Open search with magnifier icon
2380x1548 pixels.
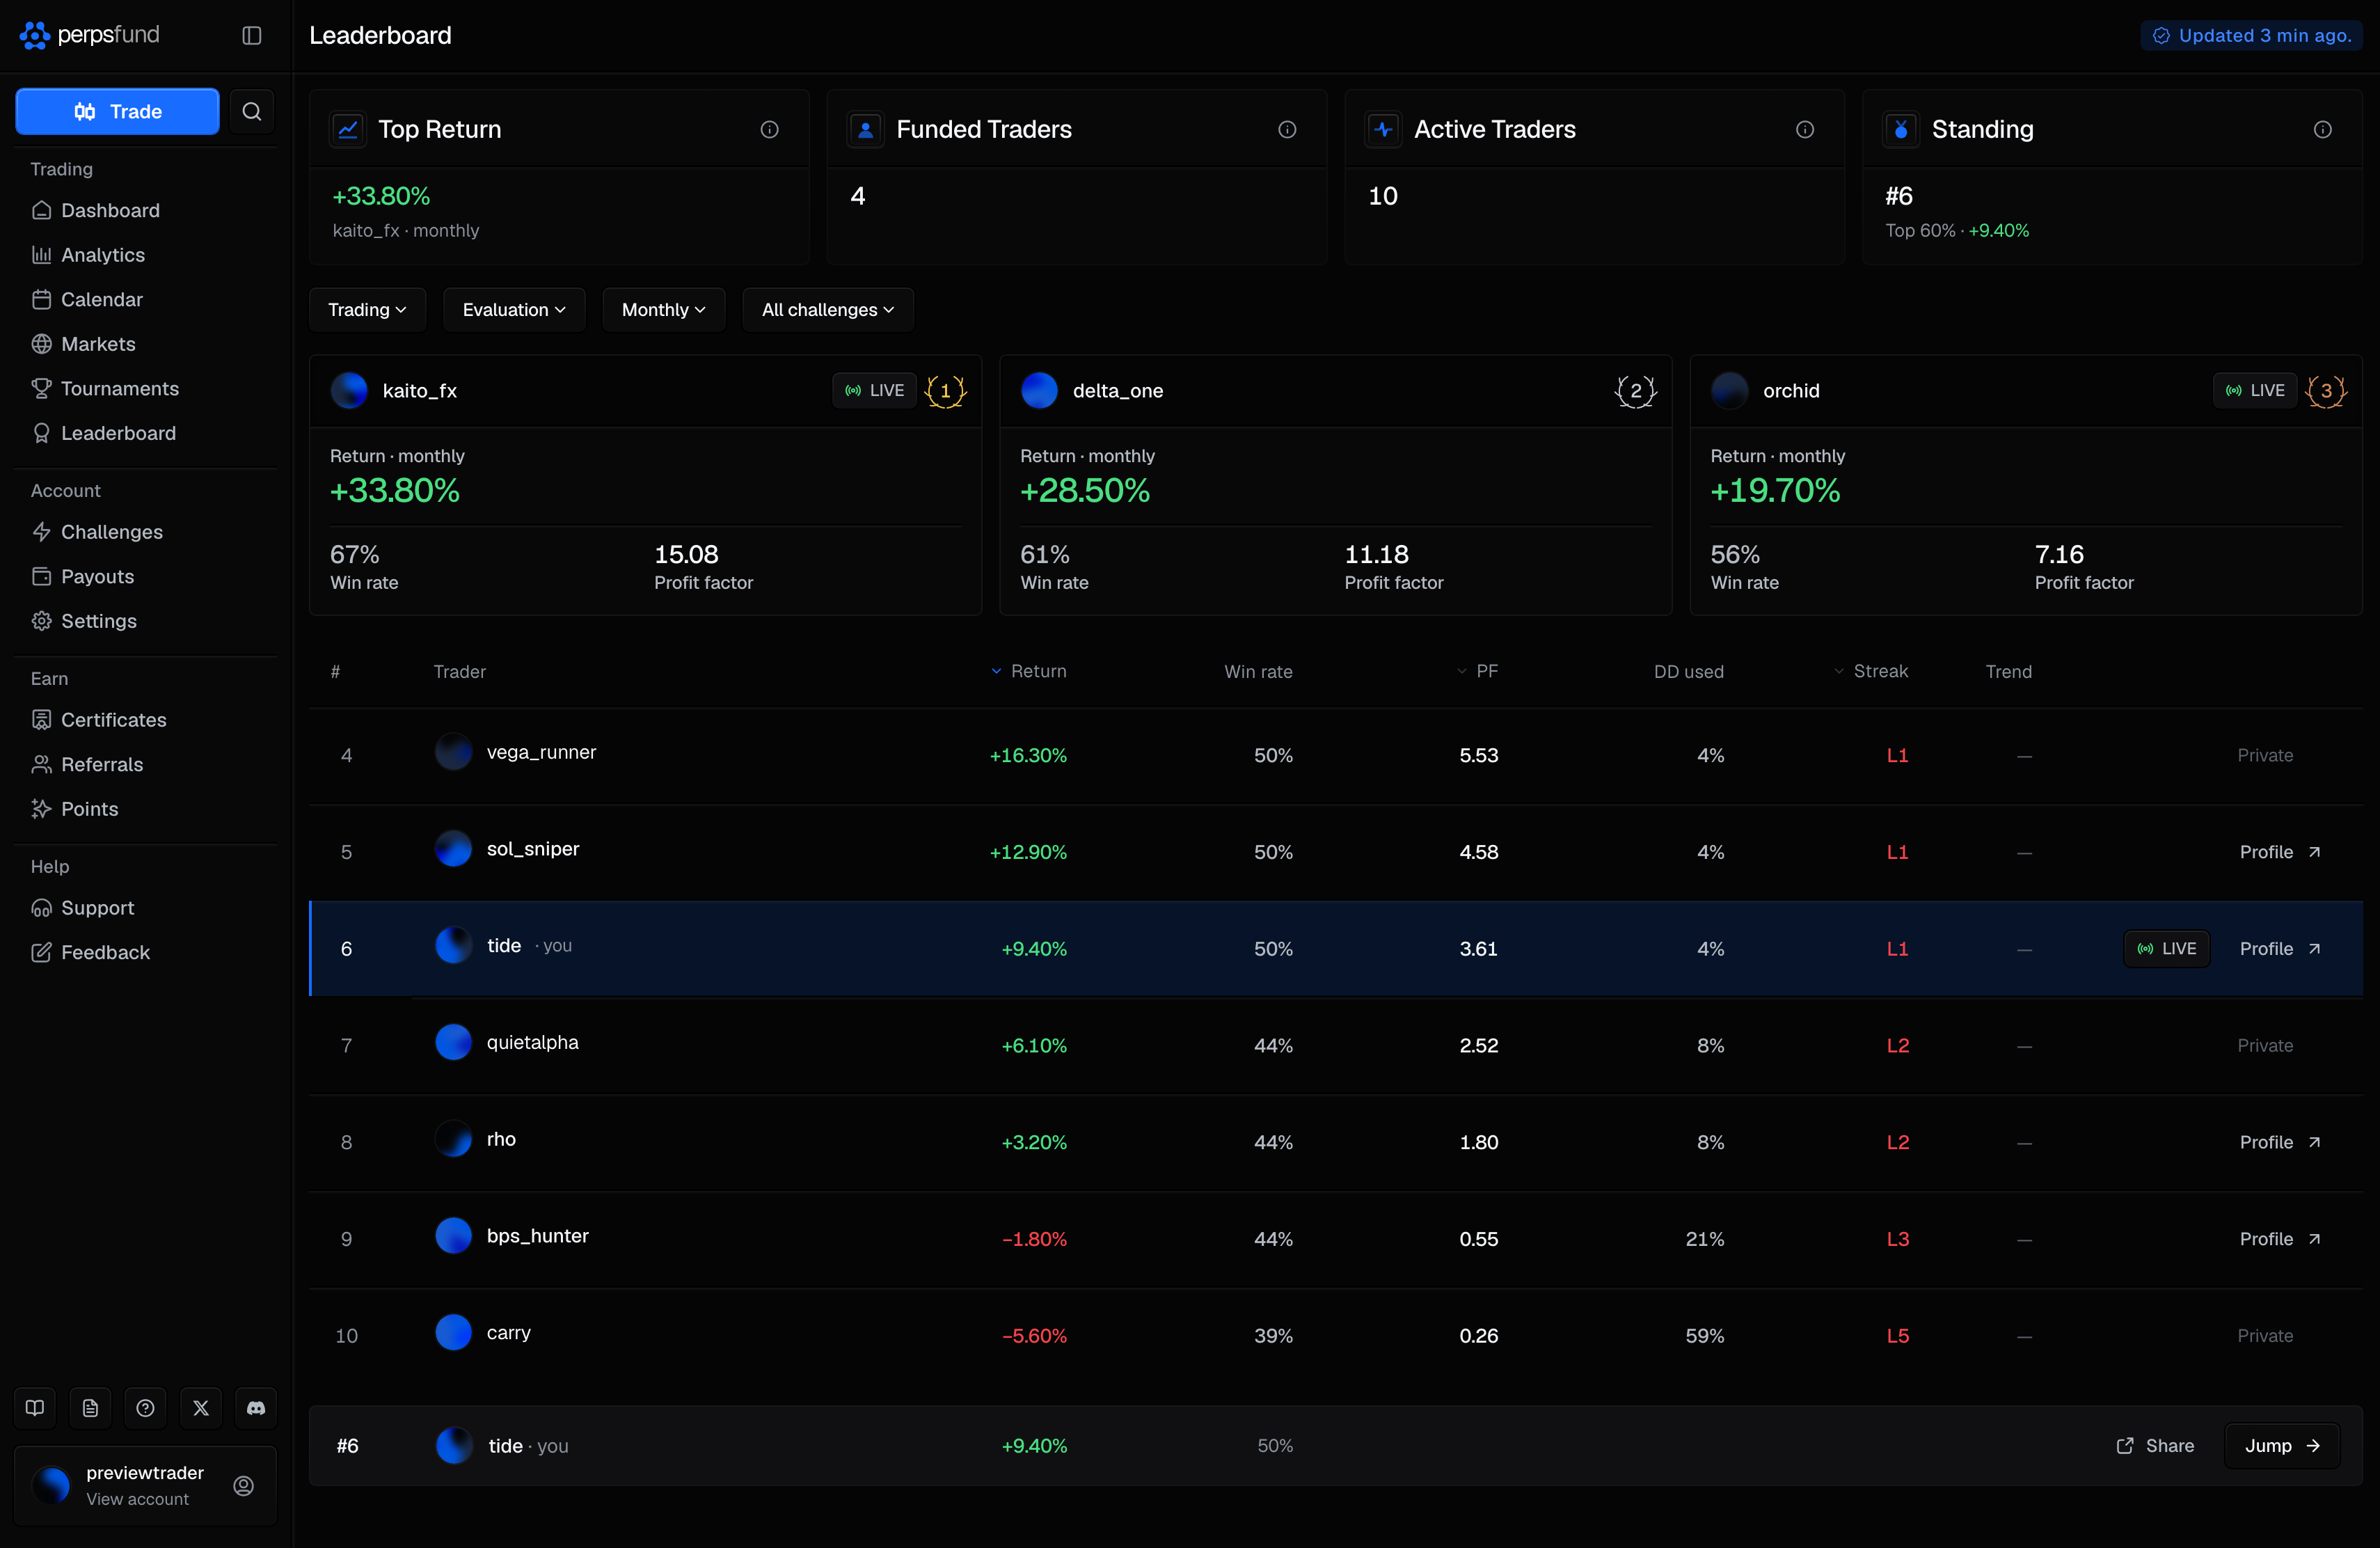[x=252, y=111]
